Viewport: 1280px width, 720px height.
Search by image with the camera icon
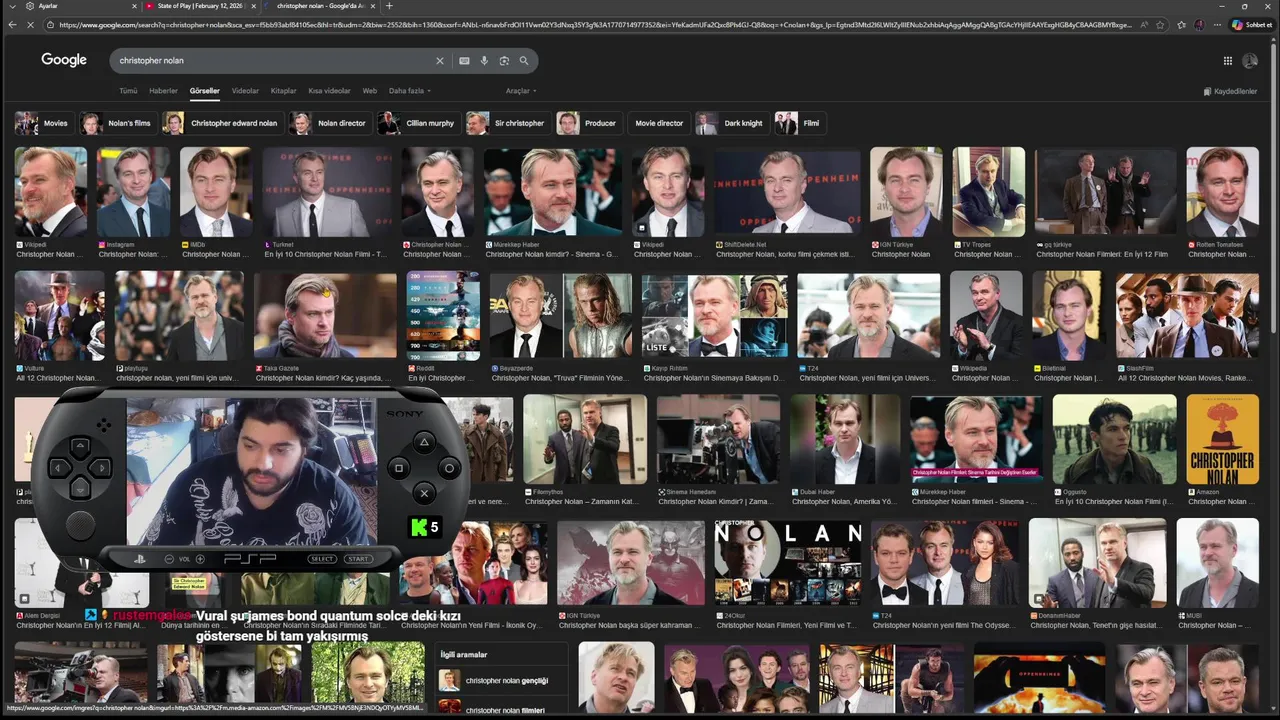point(504,61)
